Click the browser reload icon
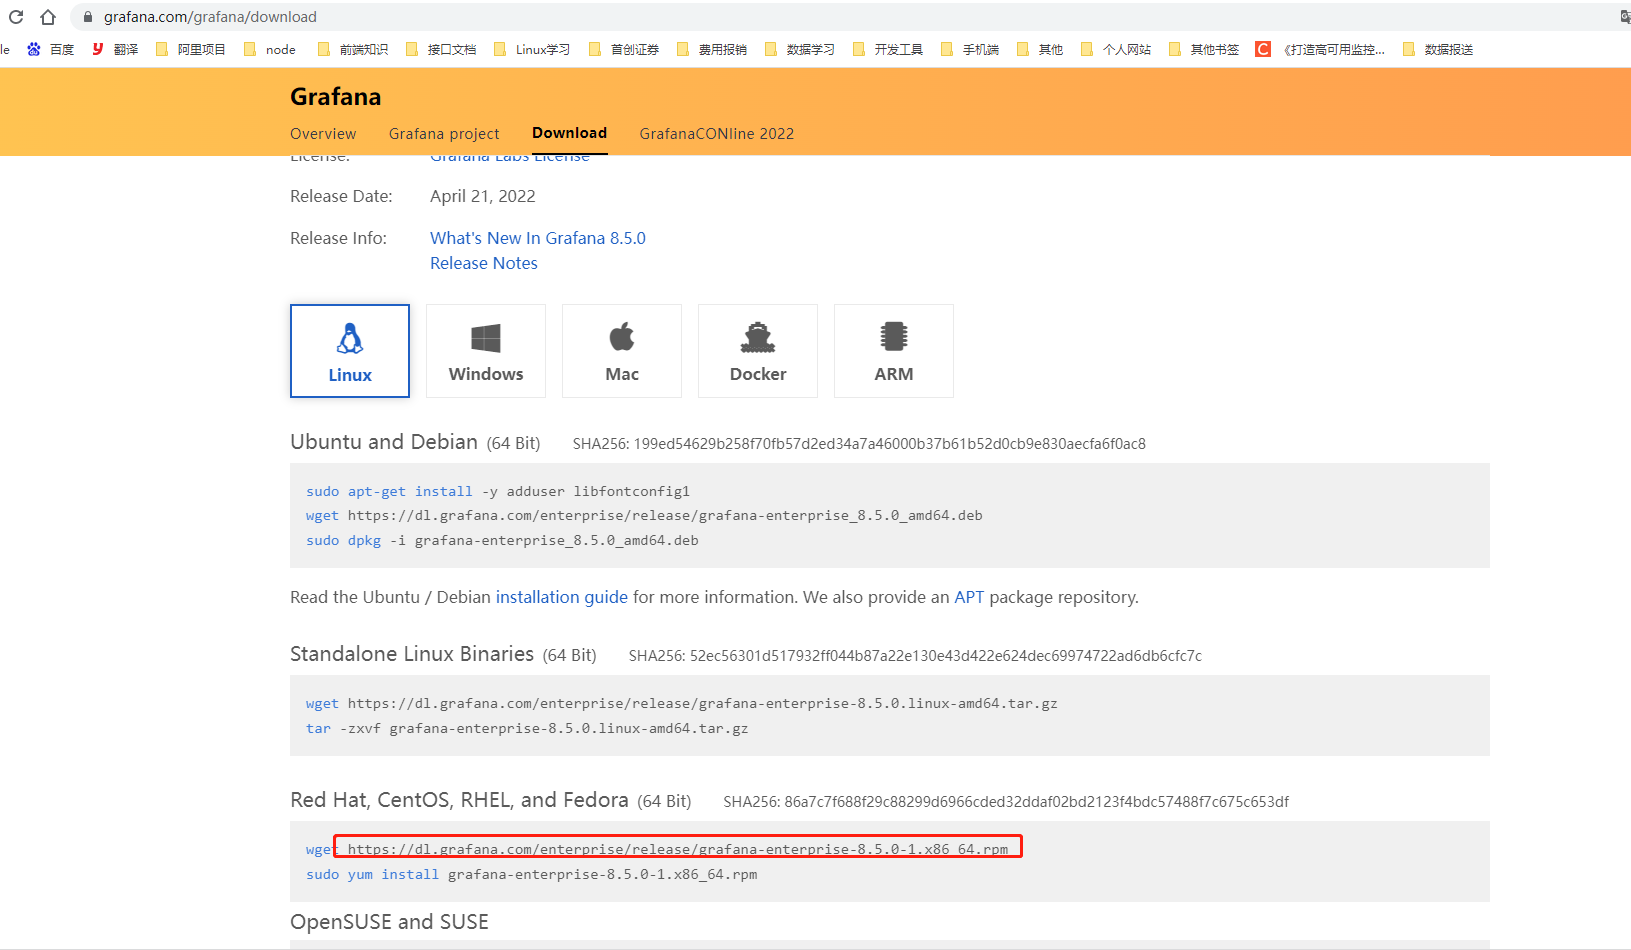 [x=16, y=17]
